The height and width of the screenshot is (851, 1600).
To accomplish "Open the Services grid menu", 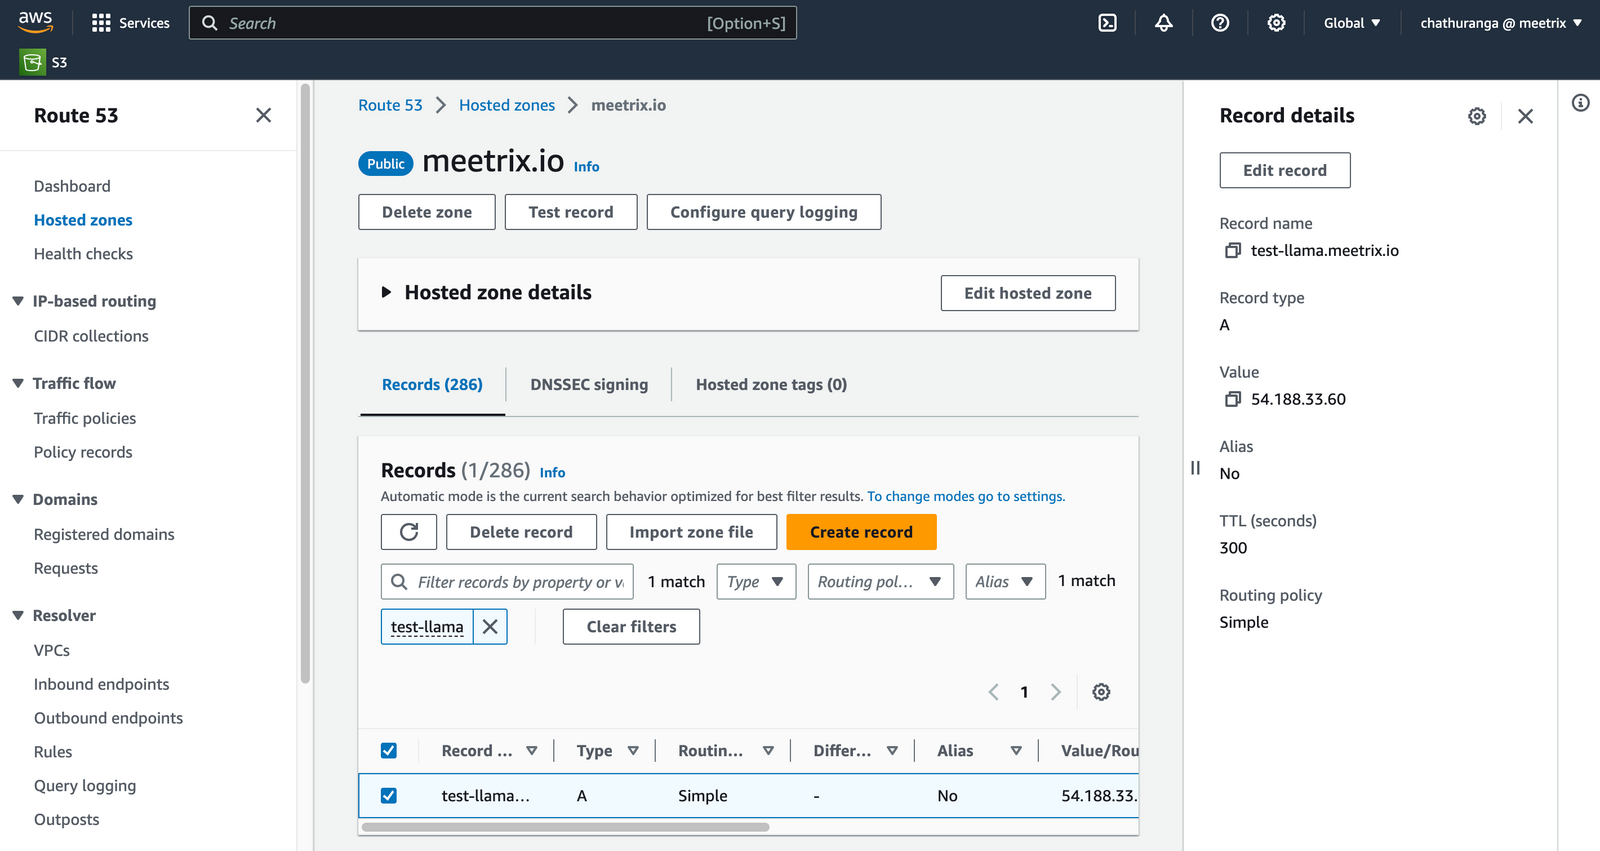I will 131,23.
